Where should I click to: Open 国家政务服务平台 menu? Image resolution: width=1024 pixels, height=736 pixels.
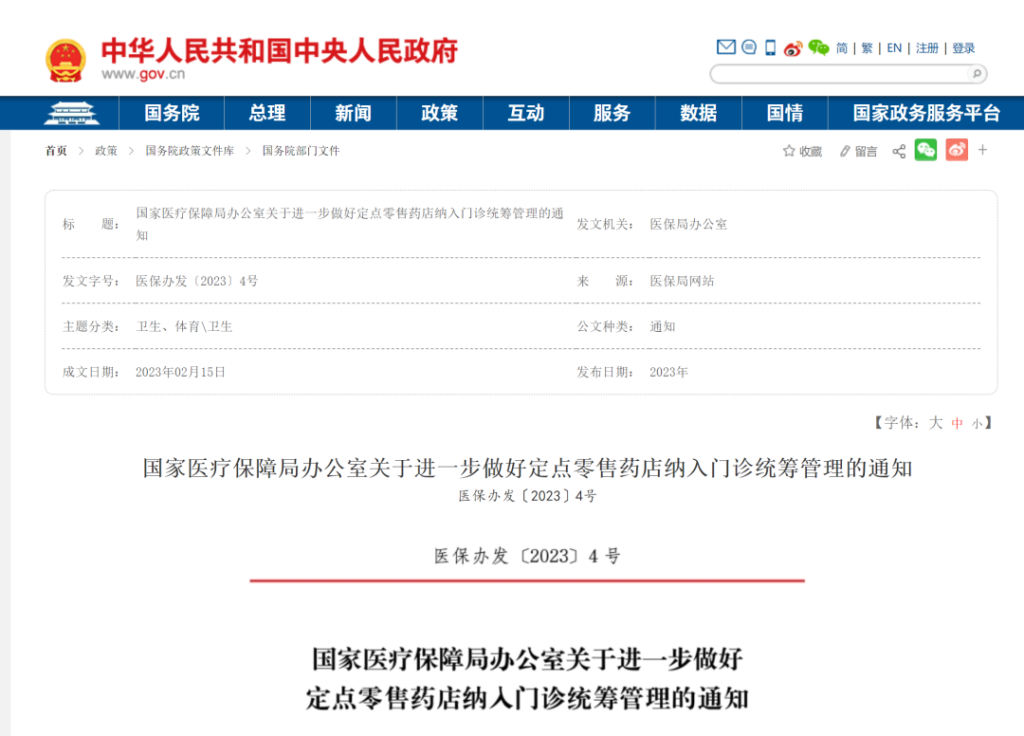[x=926, y=113]
